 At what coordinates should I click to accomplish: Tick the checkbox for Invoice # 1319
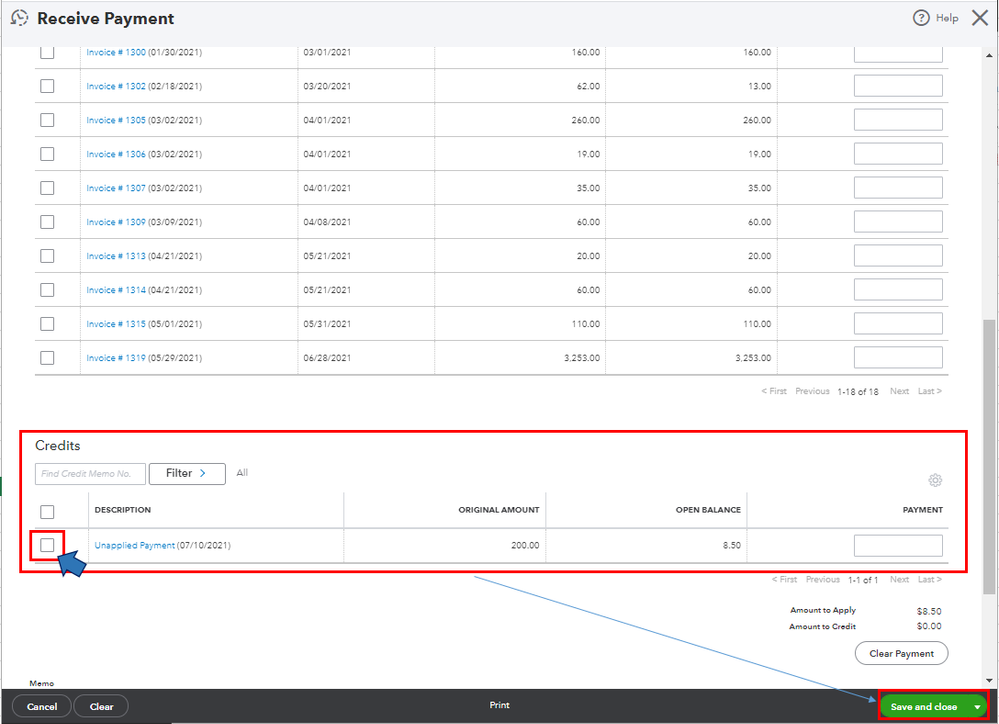point(47,358)
